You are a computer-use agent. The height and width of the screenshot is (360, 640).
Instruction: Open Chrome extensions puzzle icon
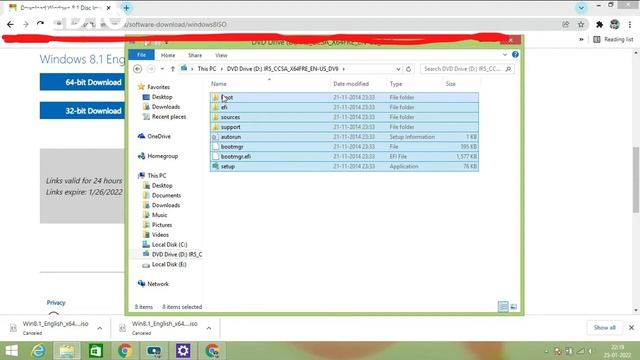(599, 24)
